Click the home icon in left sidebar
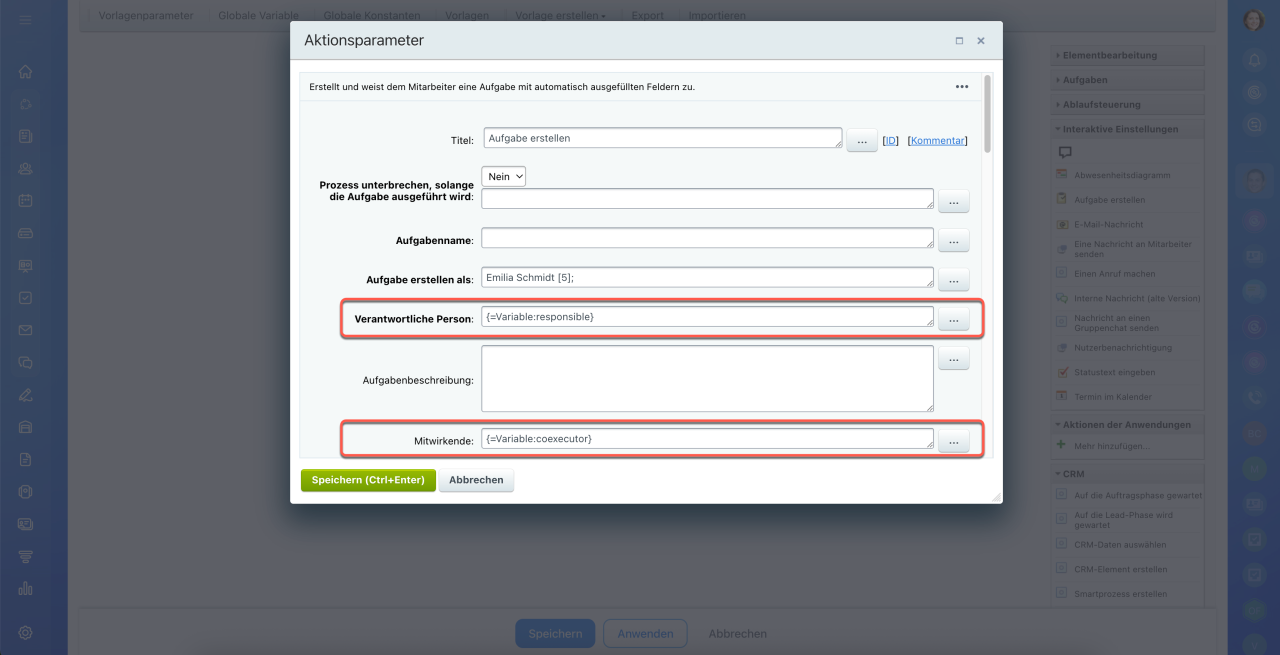1280x655 pixels. (x=26, y=72)
